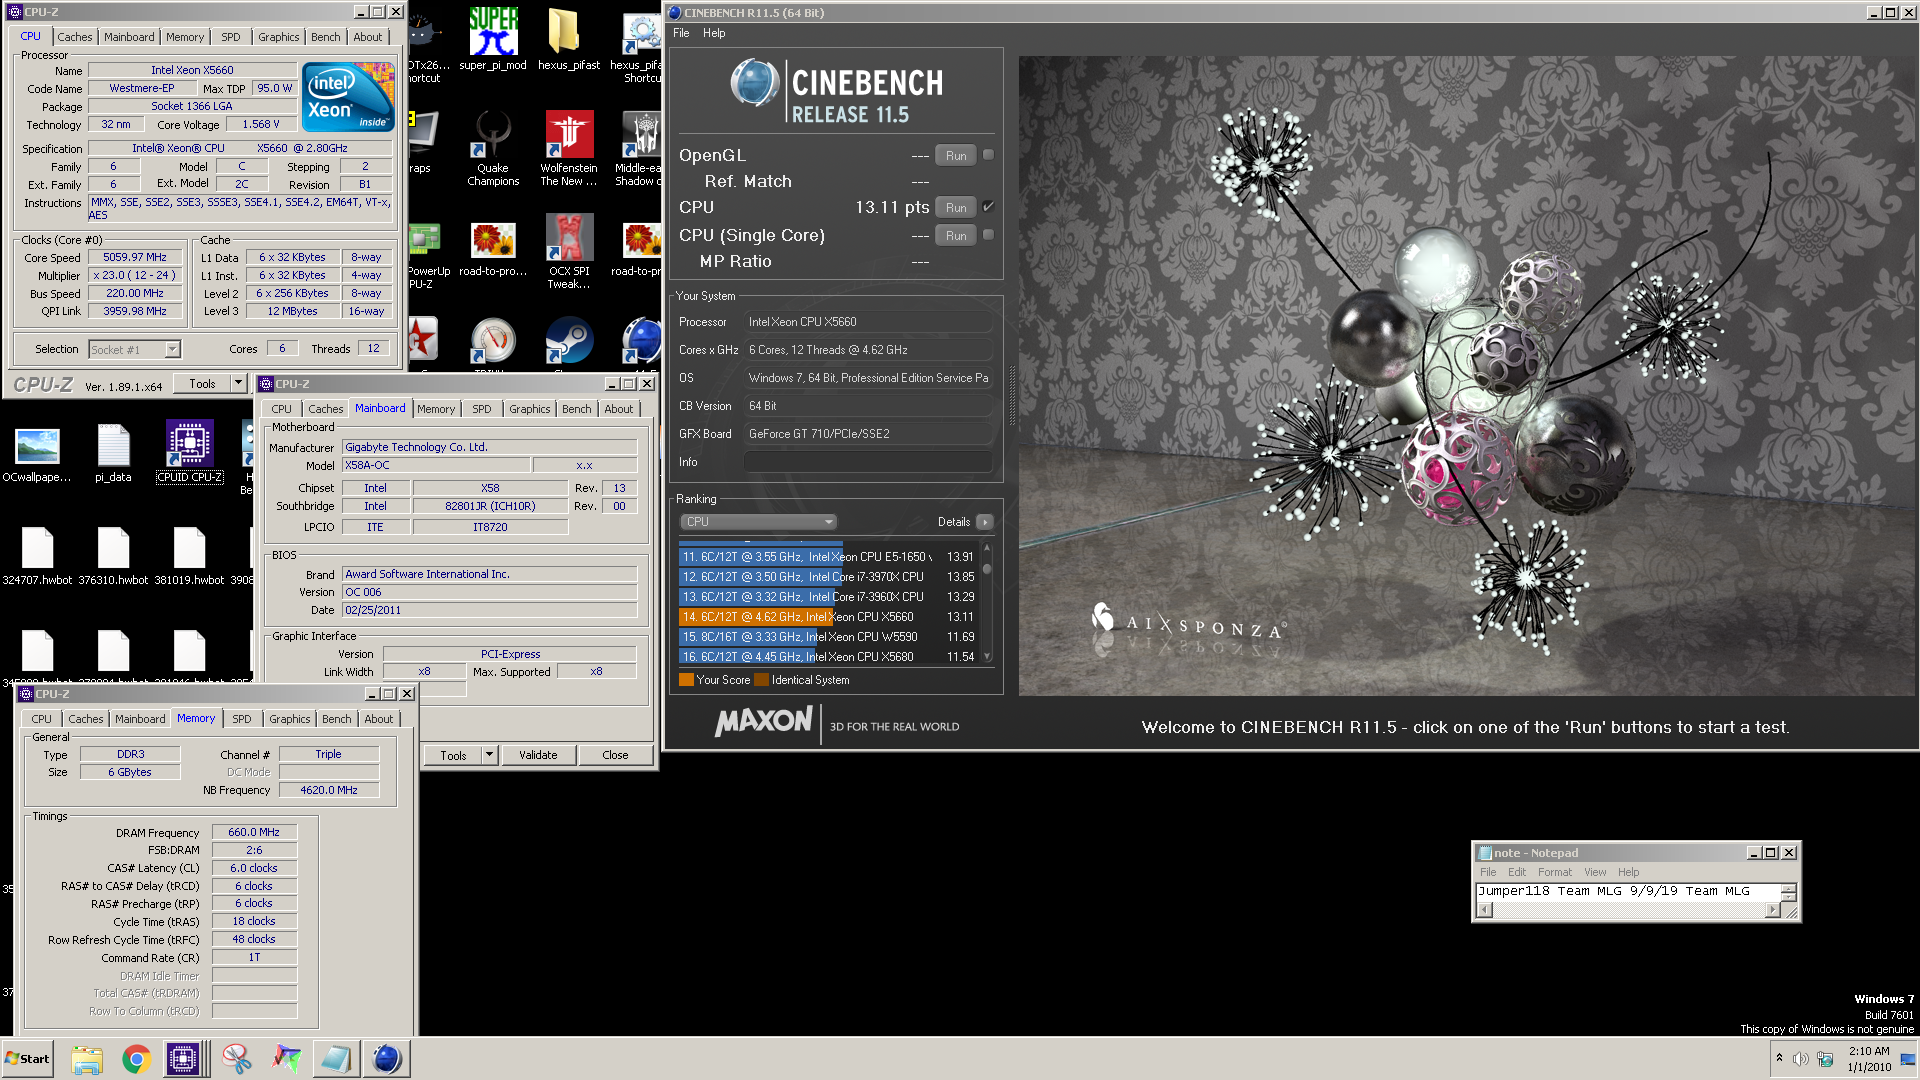The image size is (1920, 1080).
Task: Run the OpenGL benchmark
Action: (956, 155)
